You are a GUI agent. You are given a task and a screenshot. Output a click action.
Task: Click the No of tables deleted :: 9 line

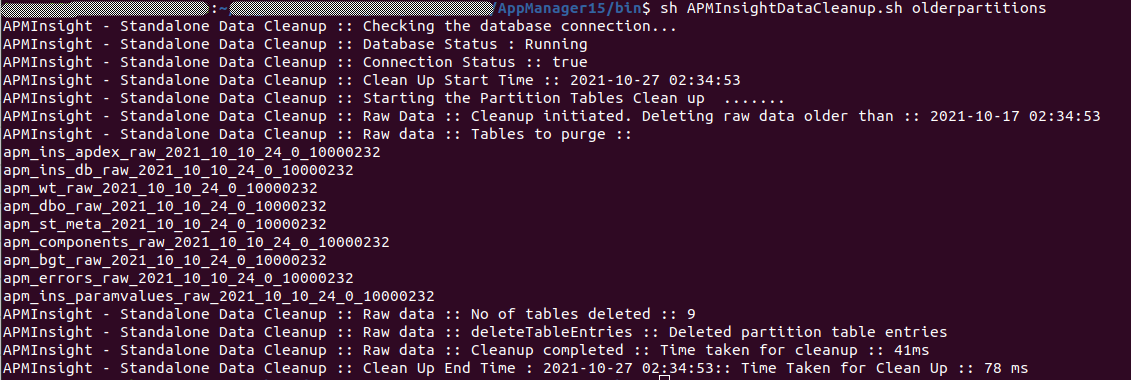click(x=349, y=314)
